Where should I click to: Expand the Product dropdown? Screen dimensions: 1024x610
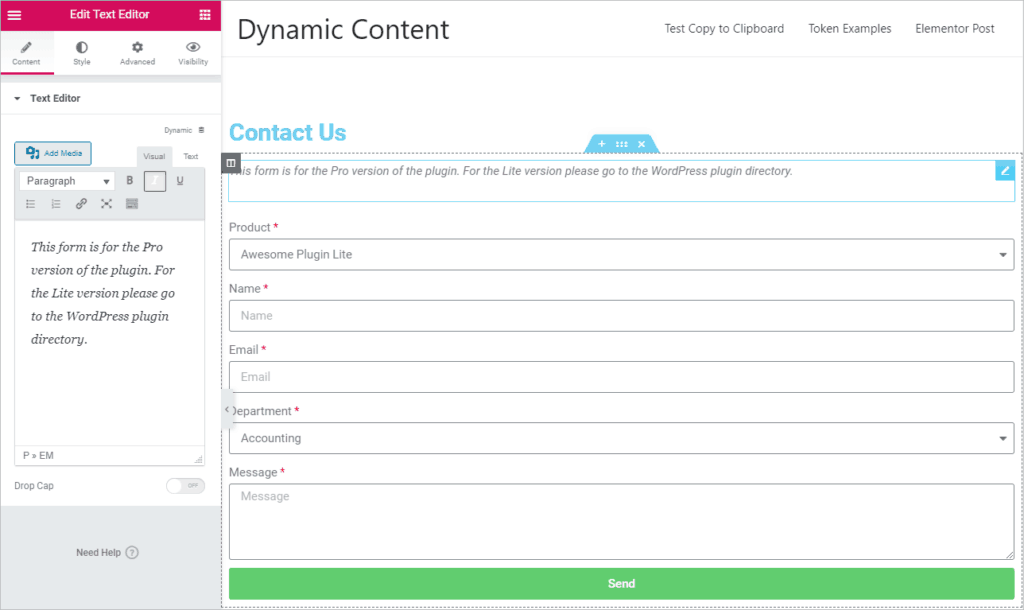click(621, 255)
